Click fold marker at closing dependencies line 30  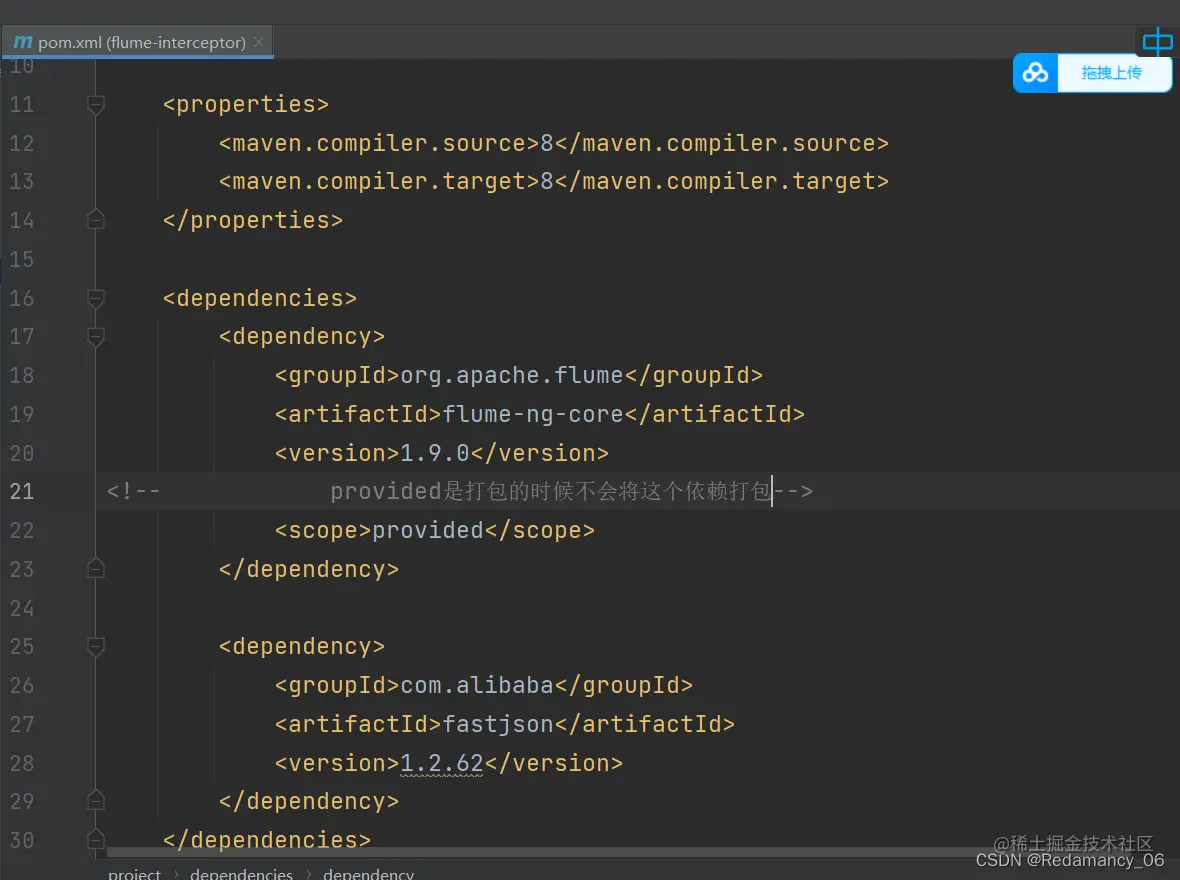(x=96, y=839)
